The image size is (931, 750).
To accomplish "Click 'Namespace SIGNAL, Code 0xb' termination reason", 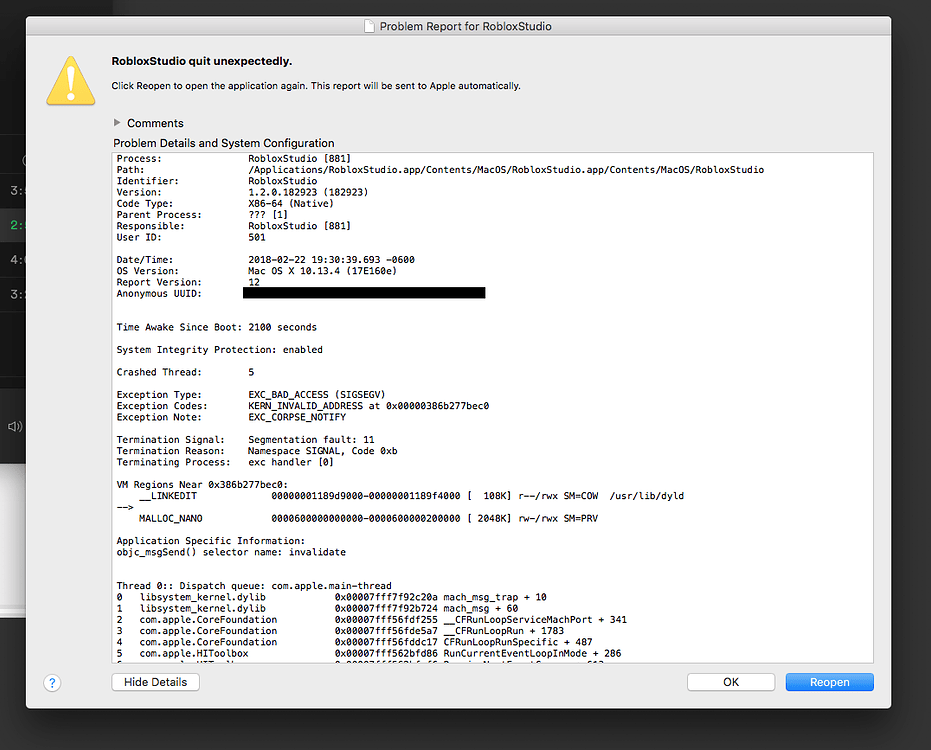I will click(322, 451).
